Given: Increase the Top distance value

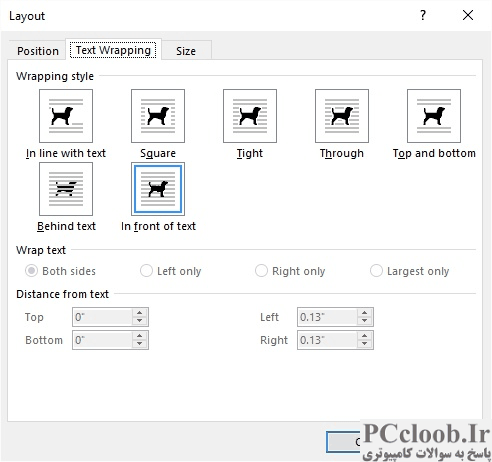Looking at the screenshot, I should (x=140, y=313).
